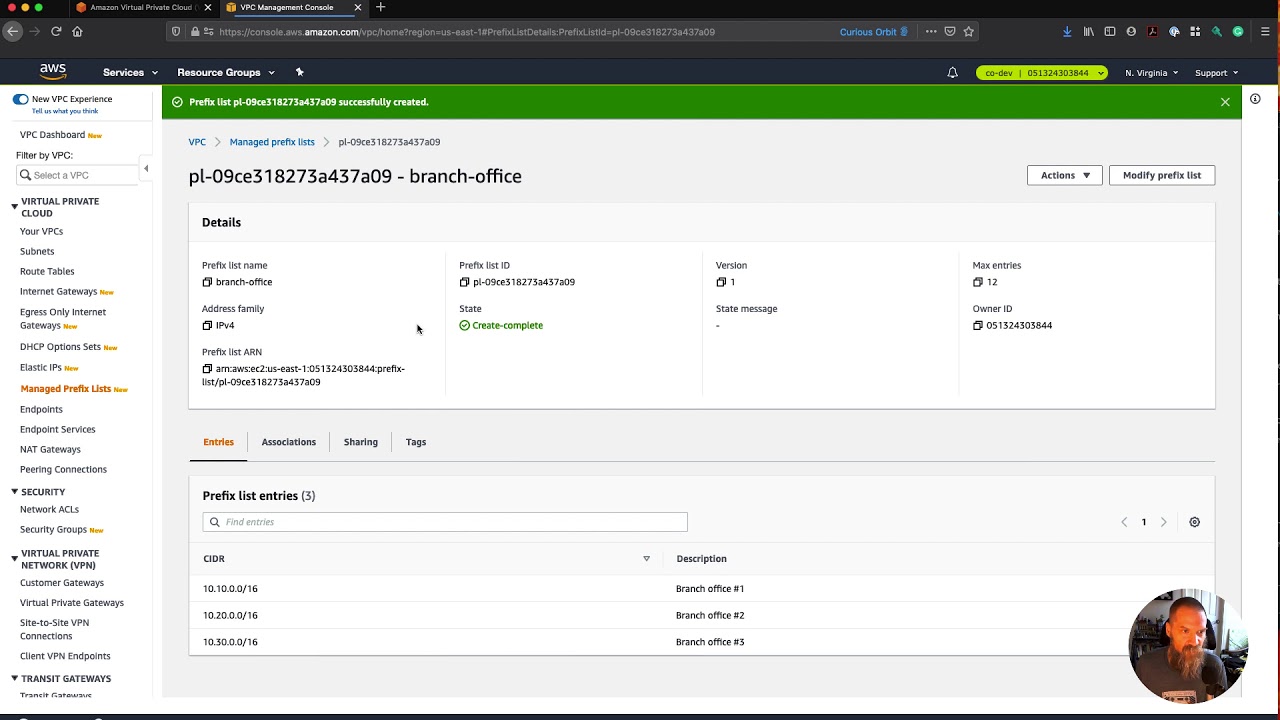
Task: Collapse the SECURITY section
Action: [x=14, y=491]
